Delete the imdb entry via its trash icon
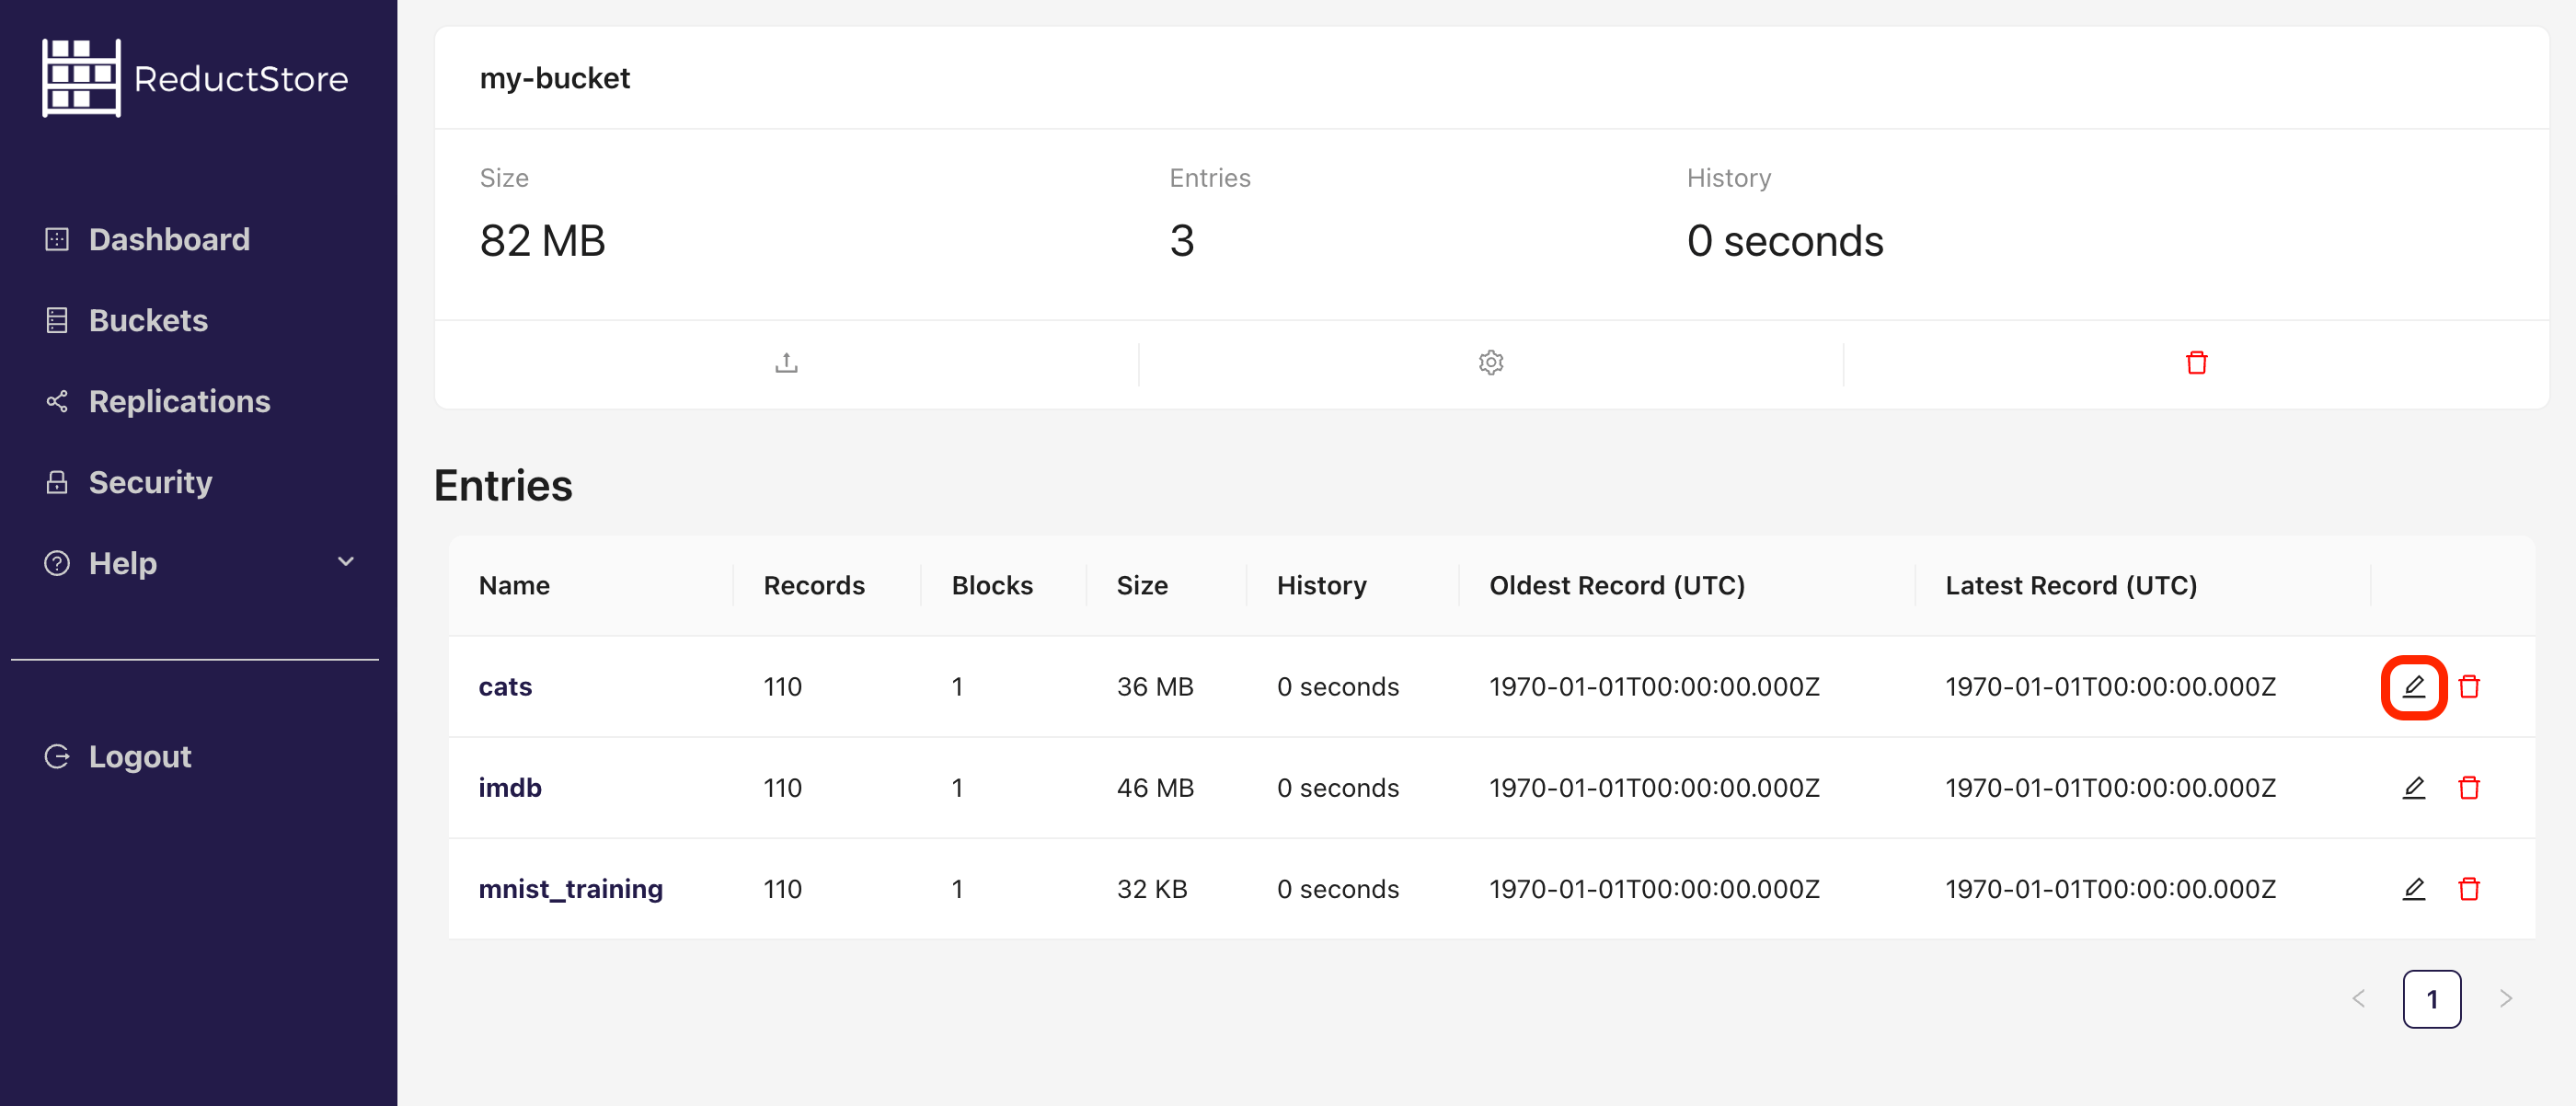2576x1106 pixels. click(2470, 788)
